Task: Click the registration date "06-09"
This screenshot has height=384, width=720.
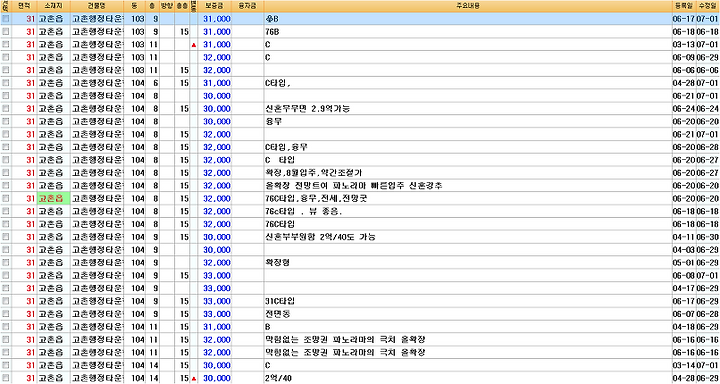Action: pyautogui.click(x=683, y=57)
